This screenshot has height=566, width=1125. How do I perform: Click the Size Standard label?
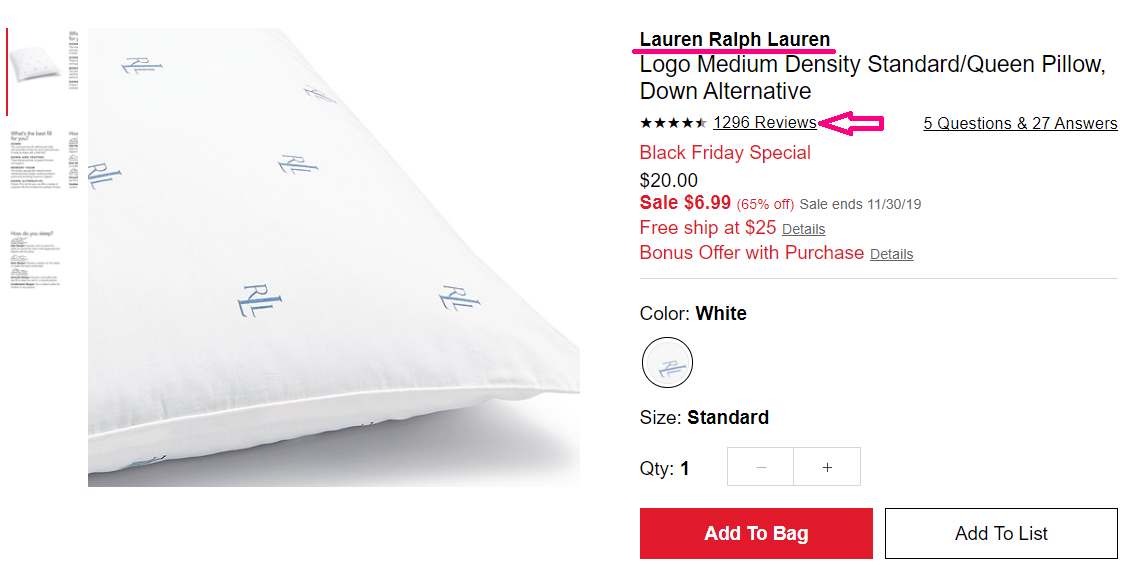pos(704,418)
